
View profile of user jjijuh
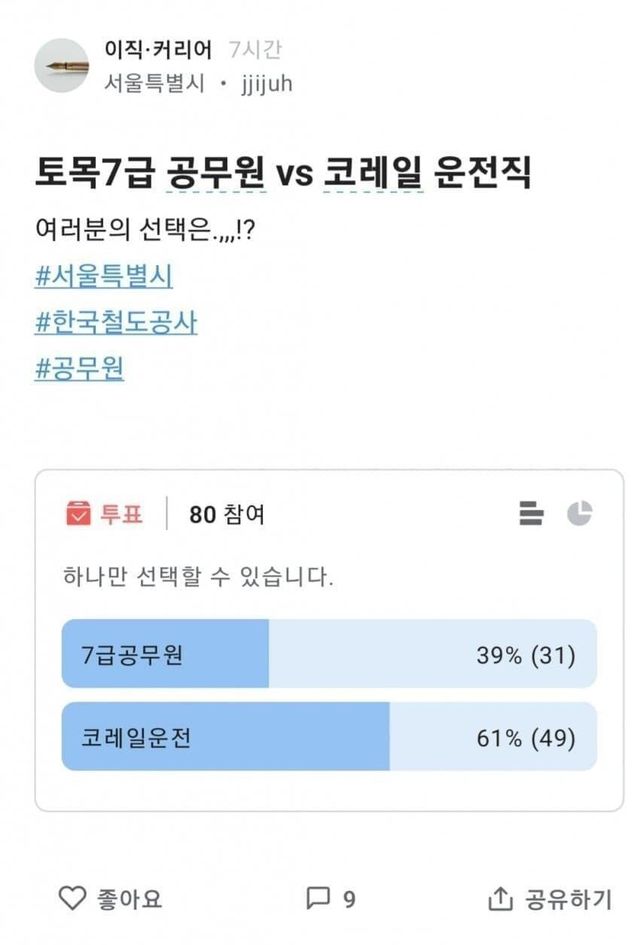click(266, 84)
